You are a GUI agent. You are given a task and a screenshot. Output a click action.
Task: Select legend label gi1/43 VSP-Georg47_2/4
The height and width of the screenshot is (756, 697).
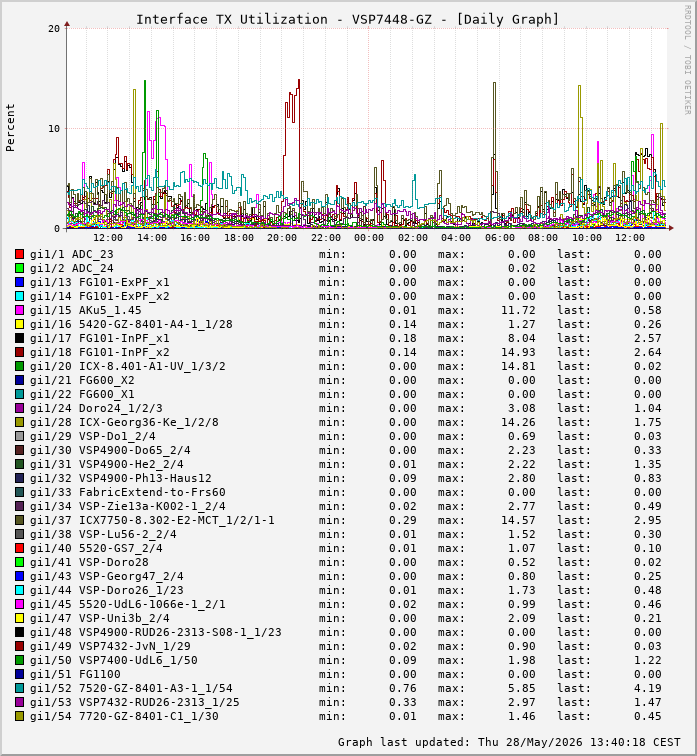click(x=107, y=576)
